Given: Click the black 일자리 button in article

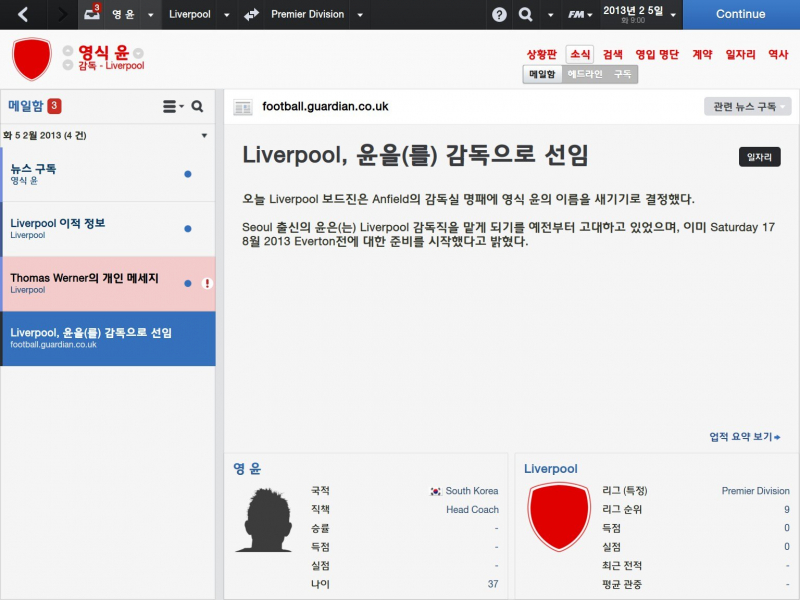Looking at the screenshot, I should click(759, 157).
